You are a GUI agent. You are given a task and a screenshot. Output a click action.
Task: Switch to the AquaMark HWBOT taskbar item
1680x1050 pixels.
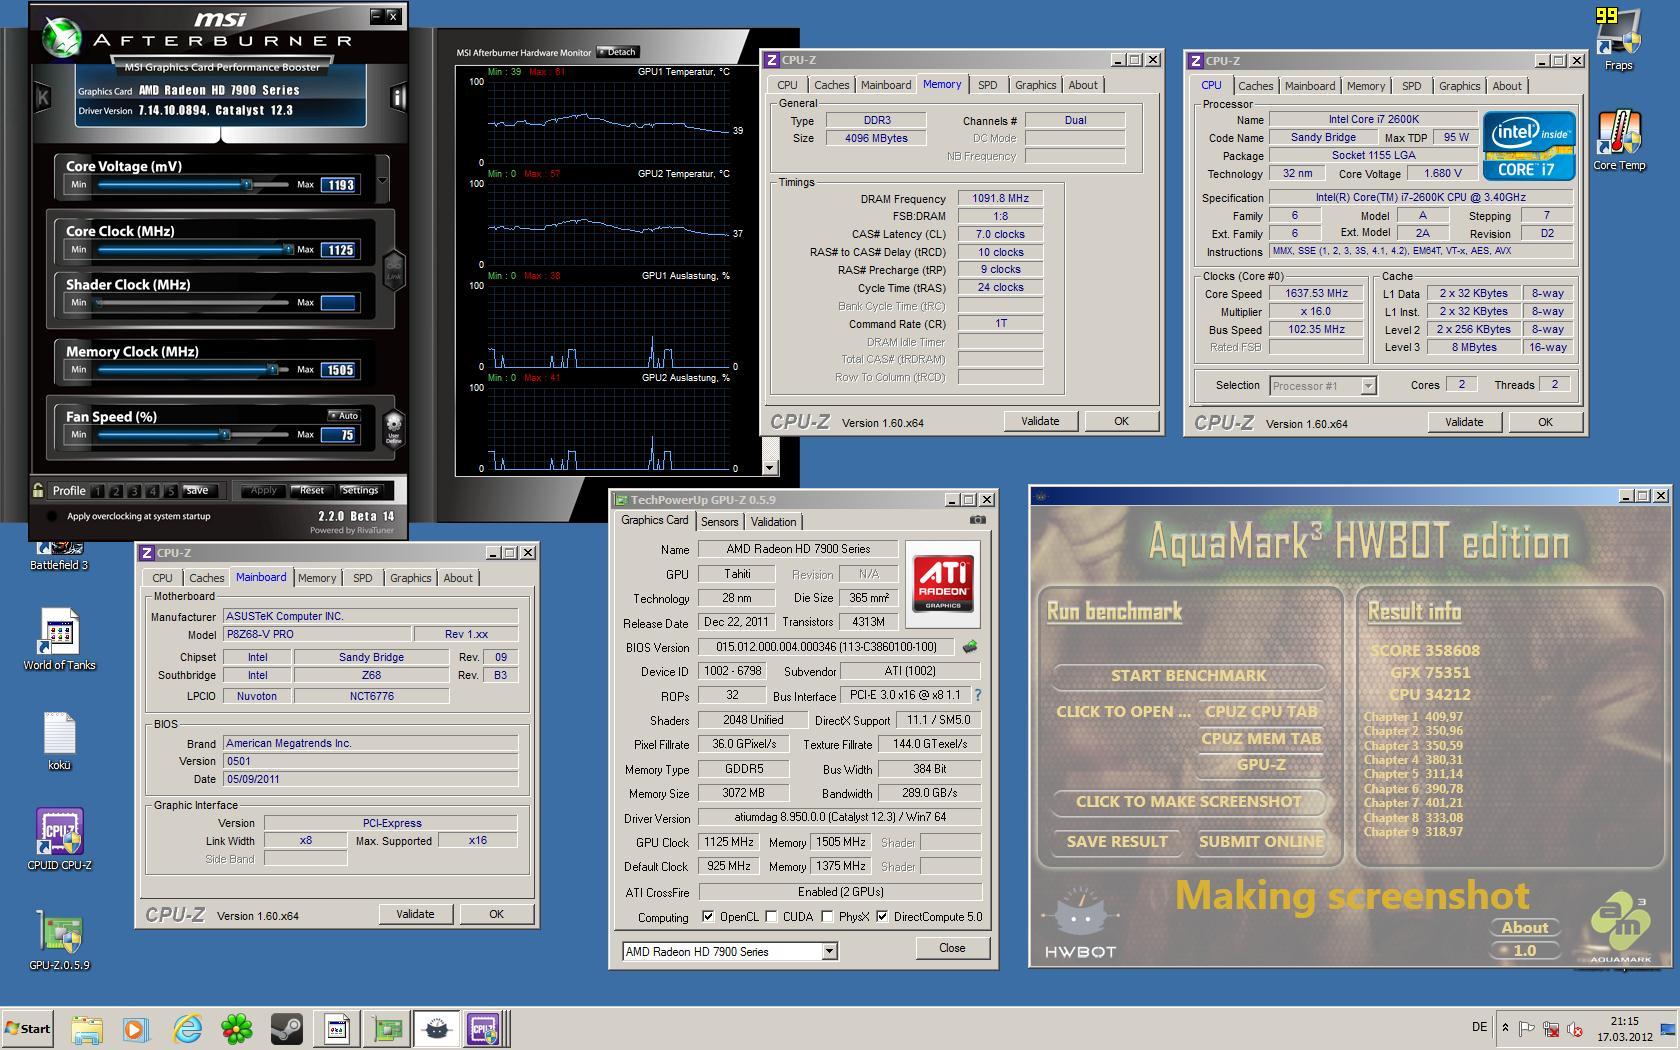coord(437,1028)
